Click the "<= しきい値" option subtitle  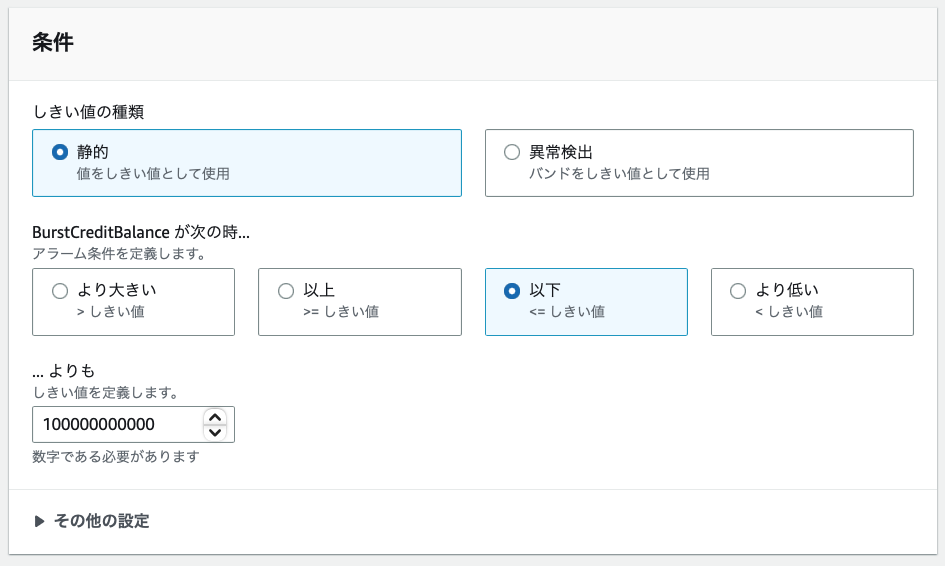pos(567,312)
